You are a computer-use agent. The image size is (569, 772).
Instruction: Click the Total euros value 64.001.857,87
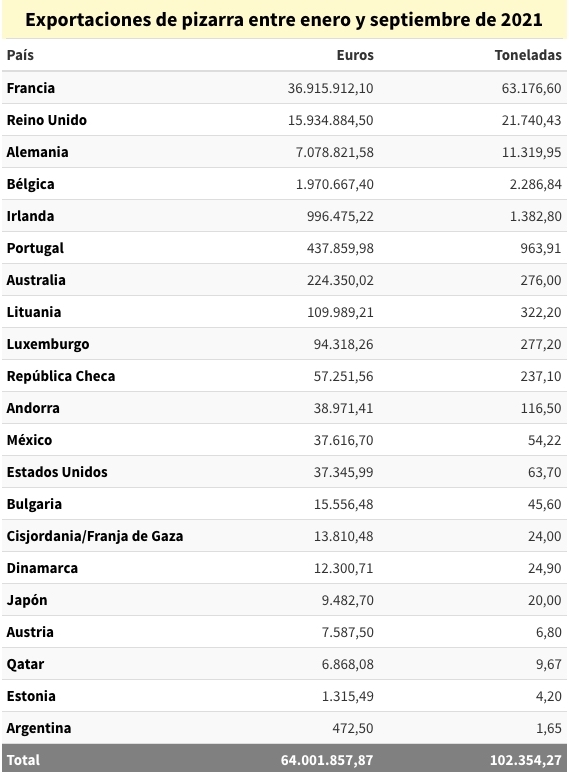pyautogui.click(x=327, y=760)
